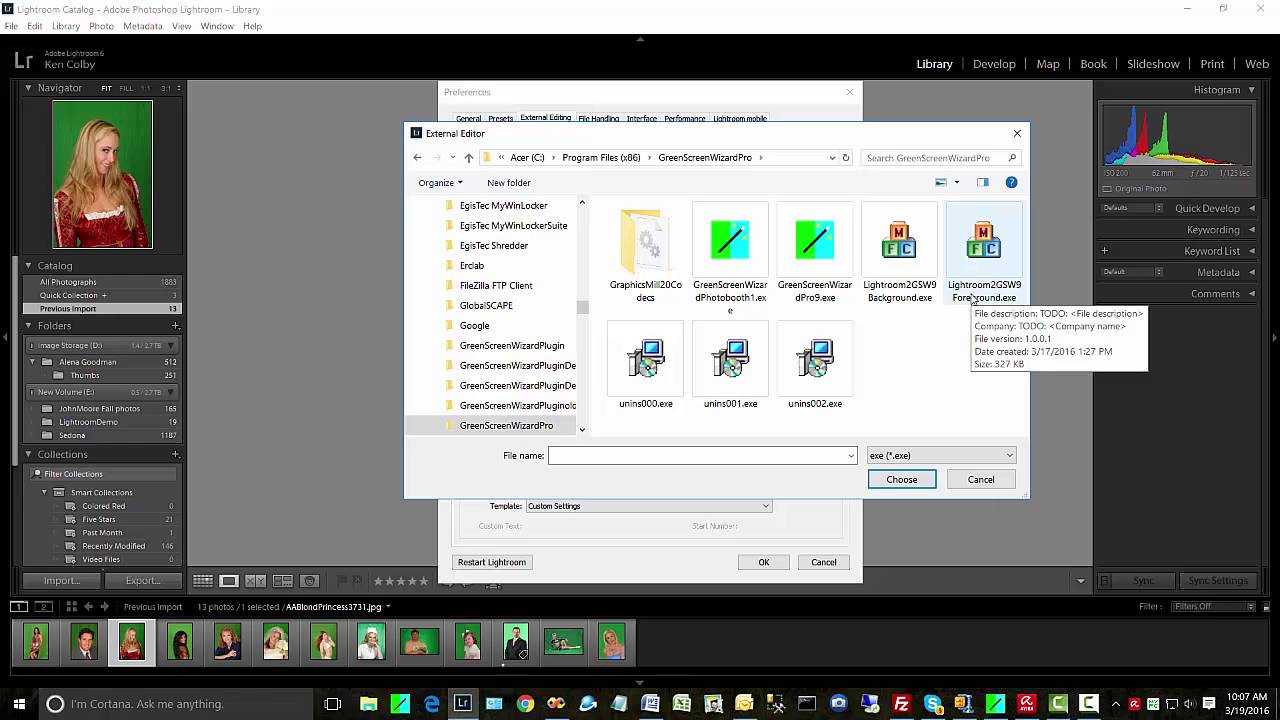Open Google Chrome from the Windows taskbar
1280x720 pixels.
[x=525, y=703]
